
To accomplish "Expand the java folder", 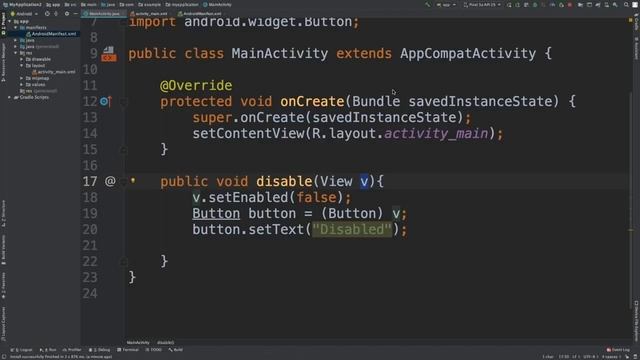I will [x=16, y=40].
